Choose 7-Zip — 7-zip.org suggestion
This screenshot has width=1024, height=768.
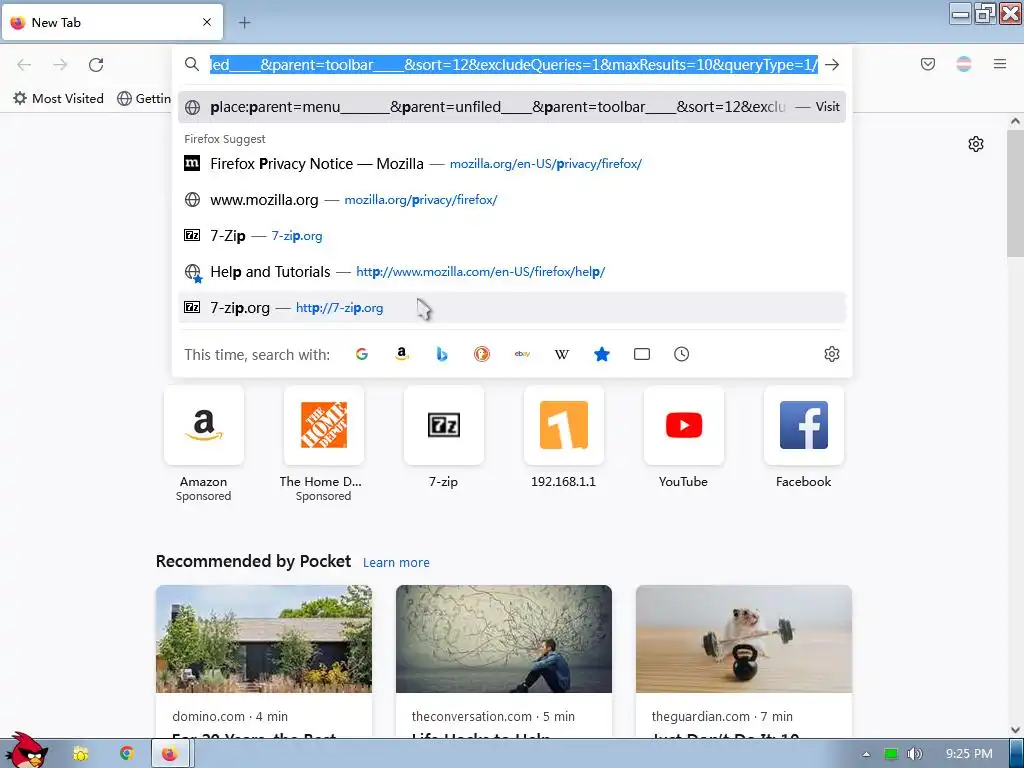tap(511, 236)
